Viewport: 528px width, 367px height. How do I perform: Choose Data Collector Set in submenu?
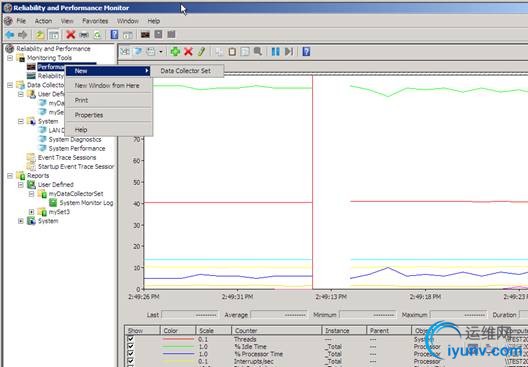click(x=186, y=71)
